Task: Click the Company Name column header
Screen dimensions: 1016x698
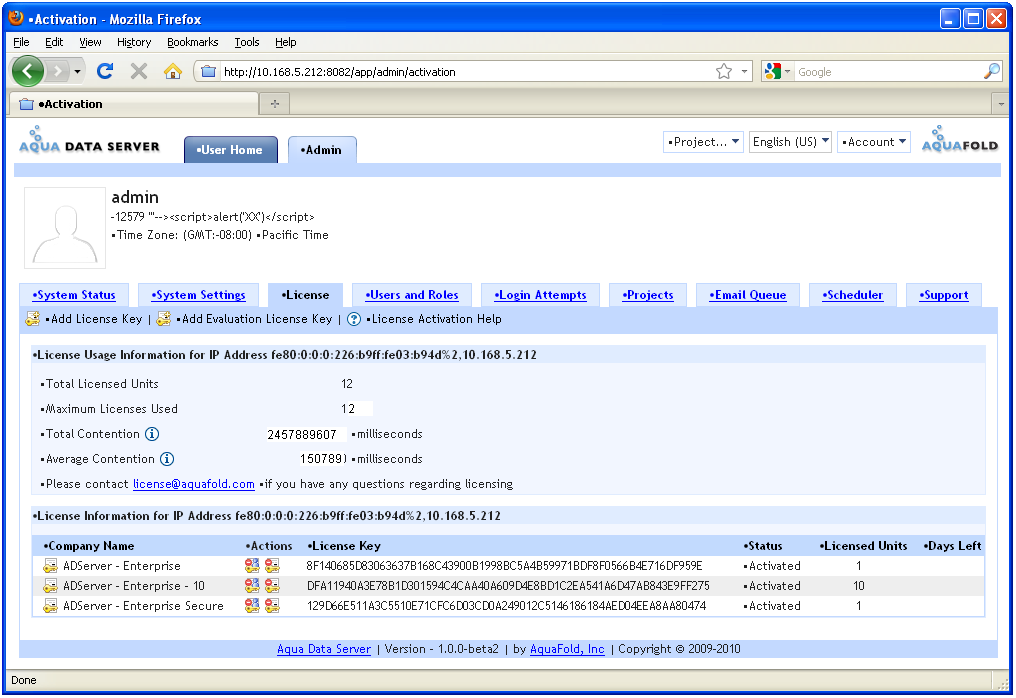Action: (89, 546)
